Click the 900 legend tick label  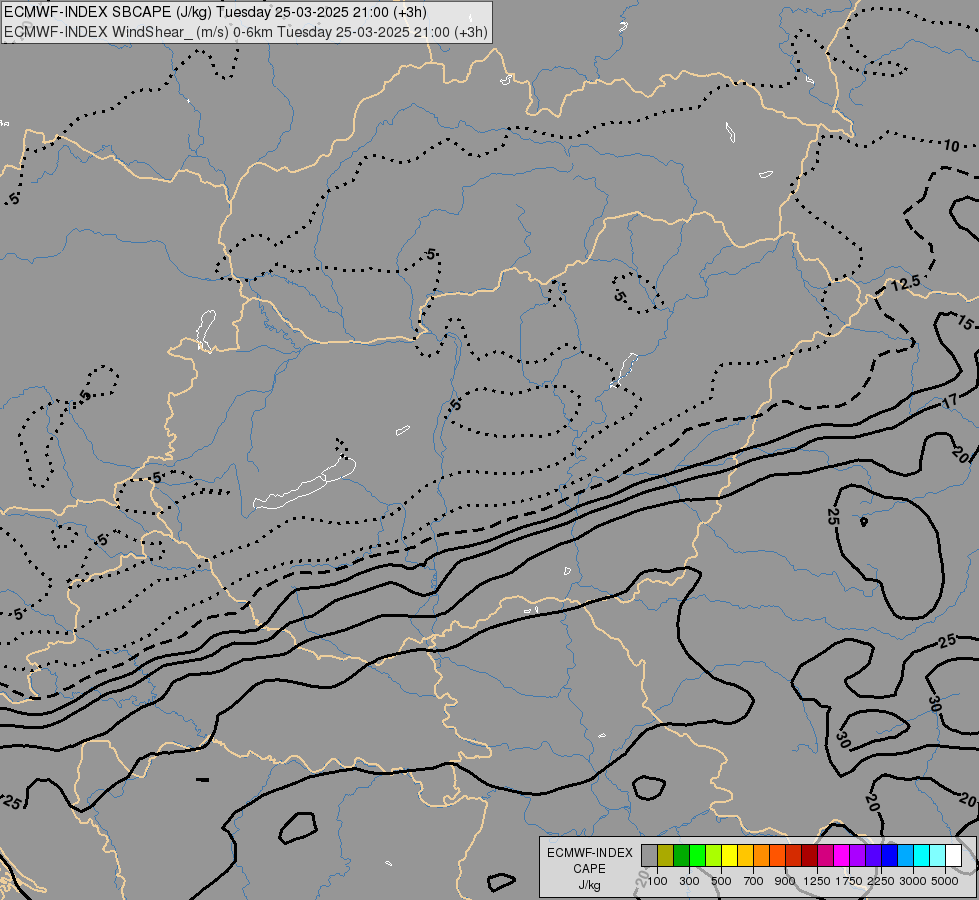pos(785,881)
